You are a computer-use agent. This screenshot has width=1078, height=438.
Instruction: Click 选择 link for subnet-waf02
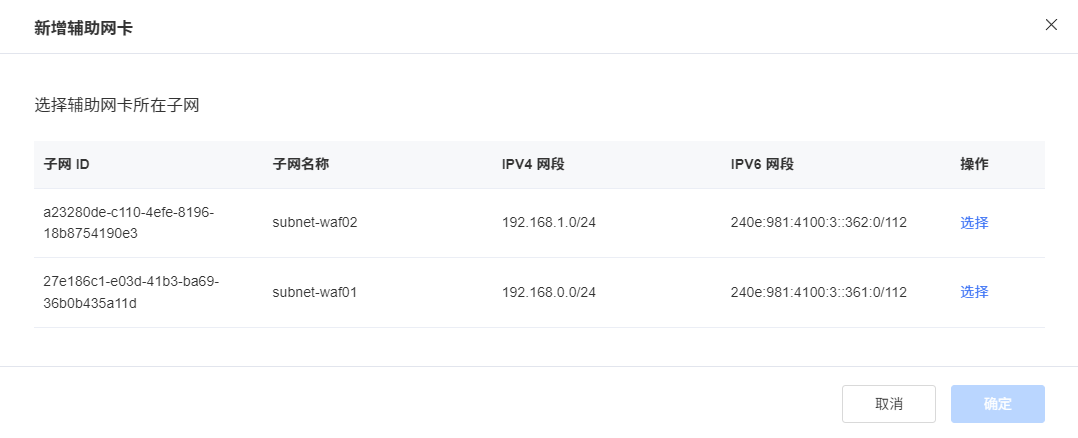pyautogui.click(x=974, y=223)
